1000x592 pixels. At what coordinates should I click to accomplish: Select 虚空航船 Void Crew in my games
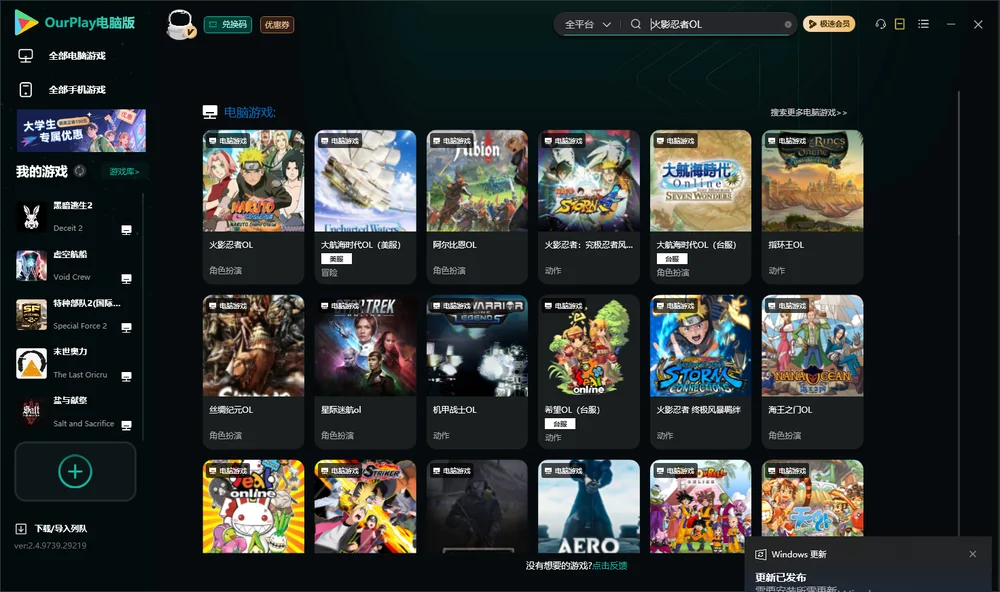pos(75,265)
